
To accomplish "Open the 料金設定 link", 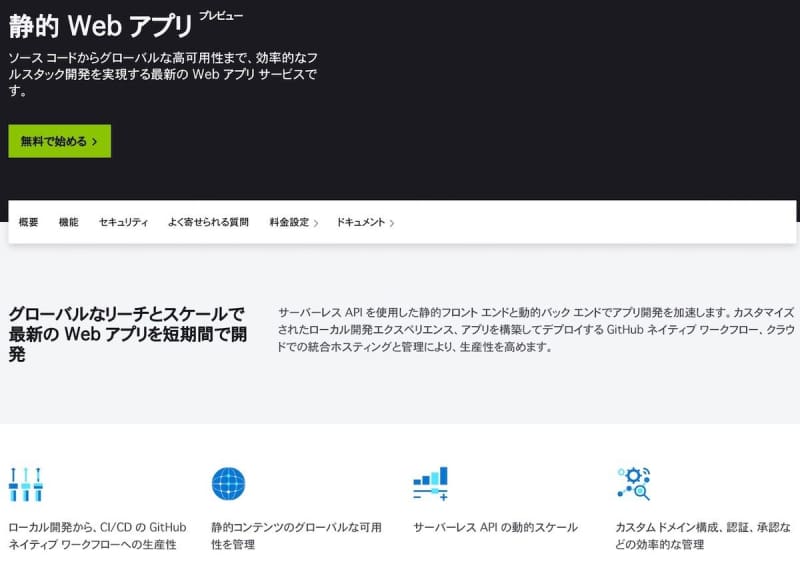I will 289,222.
